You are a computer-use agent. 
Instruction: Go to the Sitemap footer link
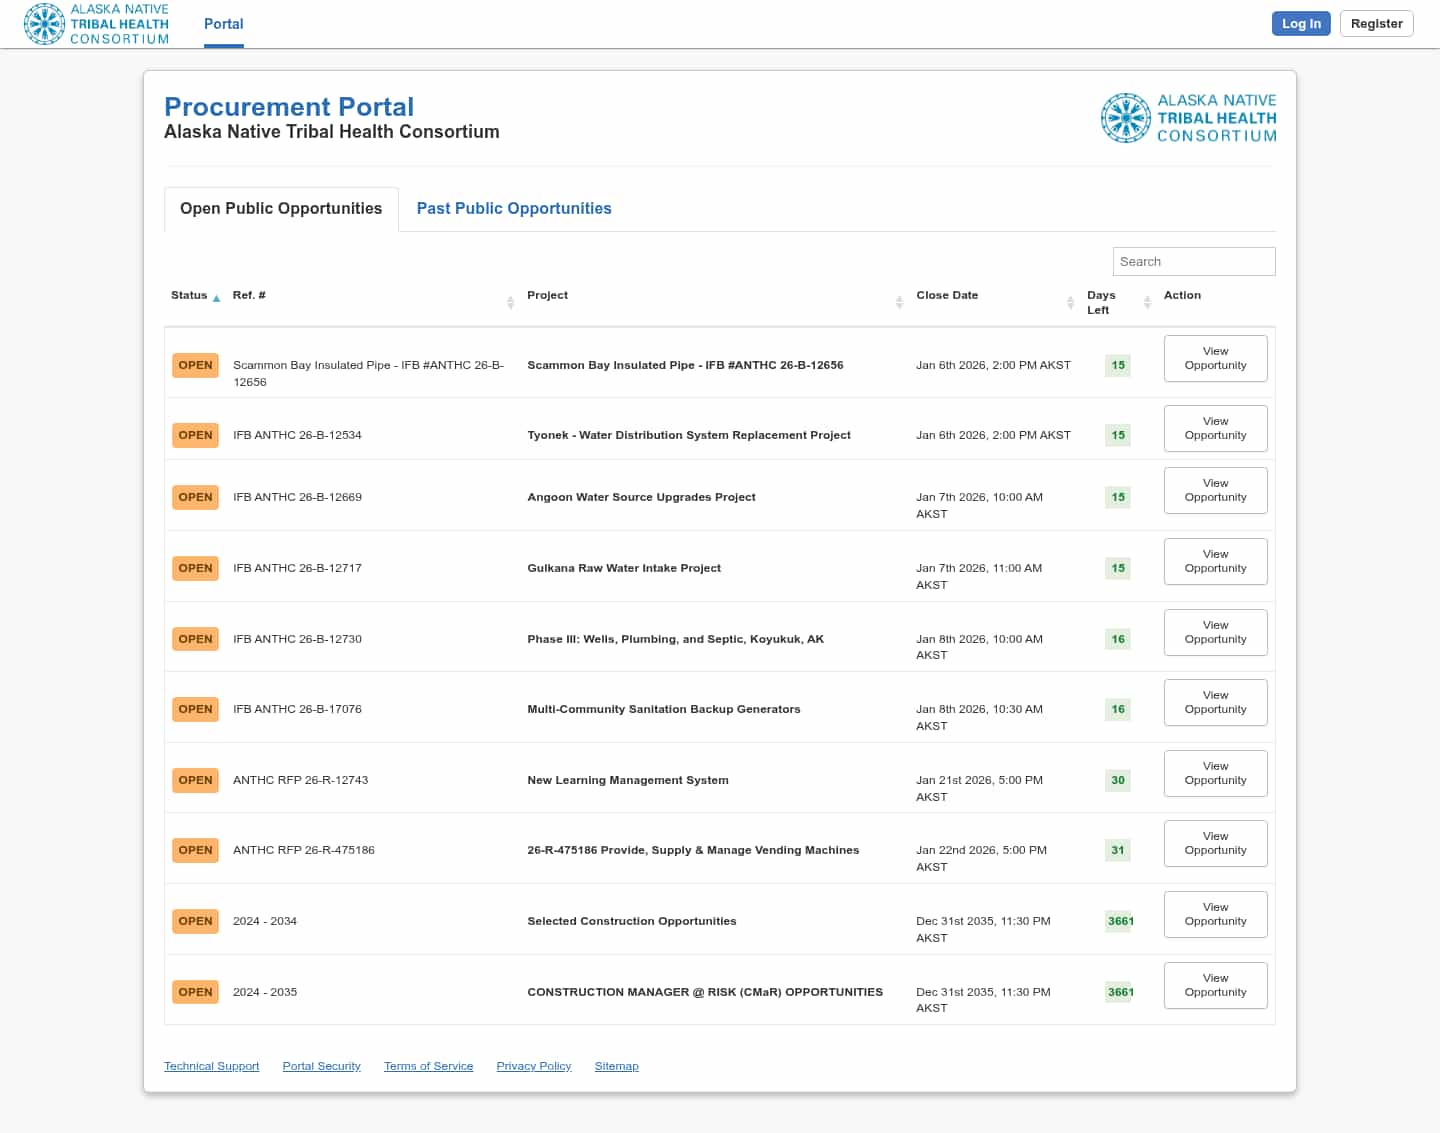click(x=616, y=1066)
